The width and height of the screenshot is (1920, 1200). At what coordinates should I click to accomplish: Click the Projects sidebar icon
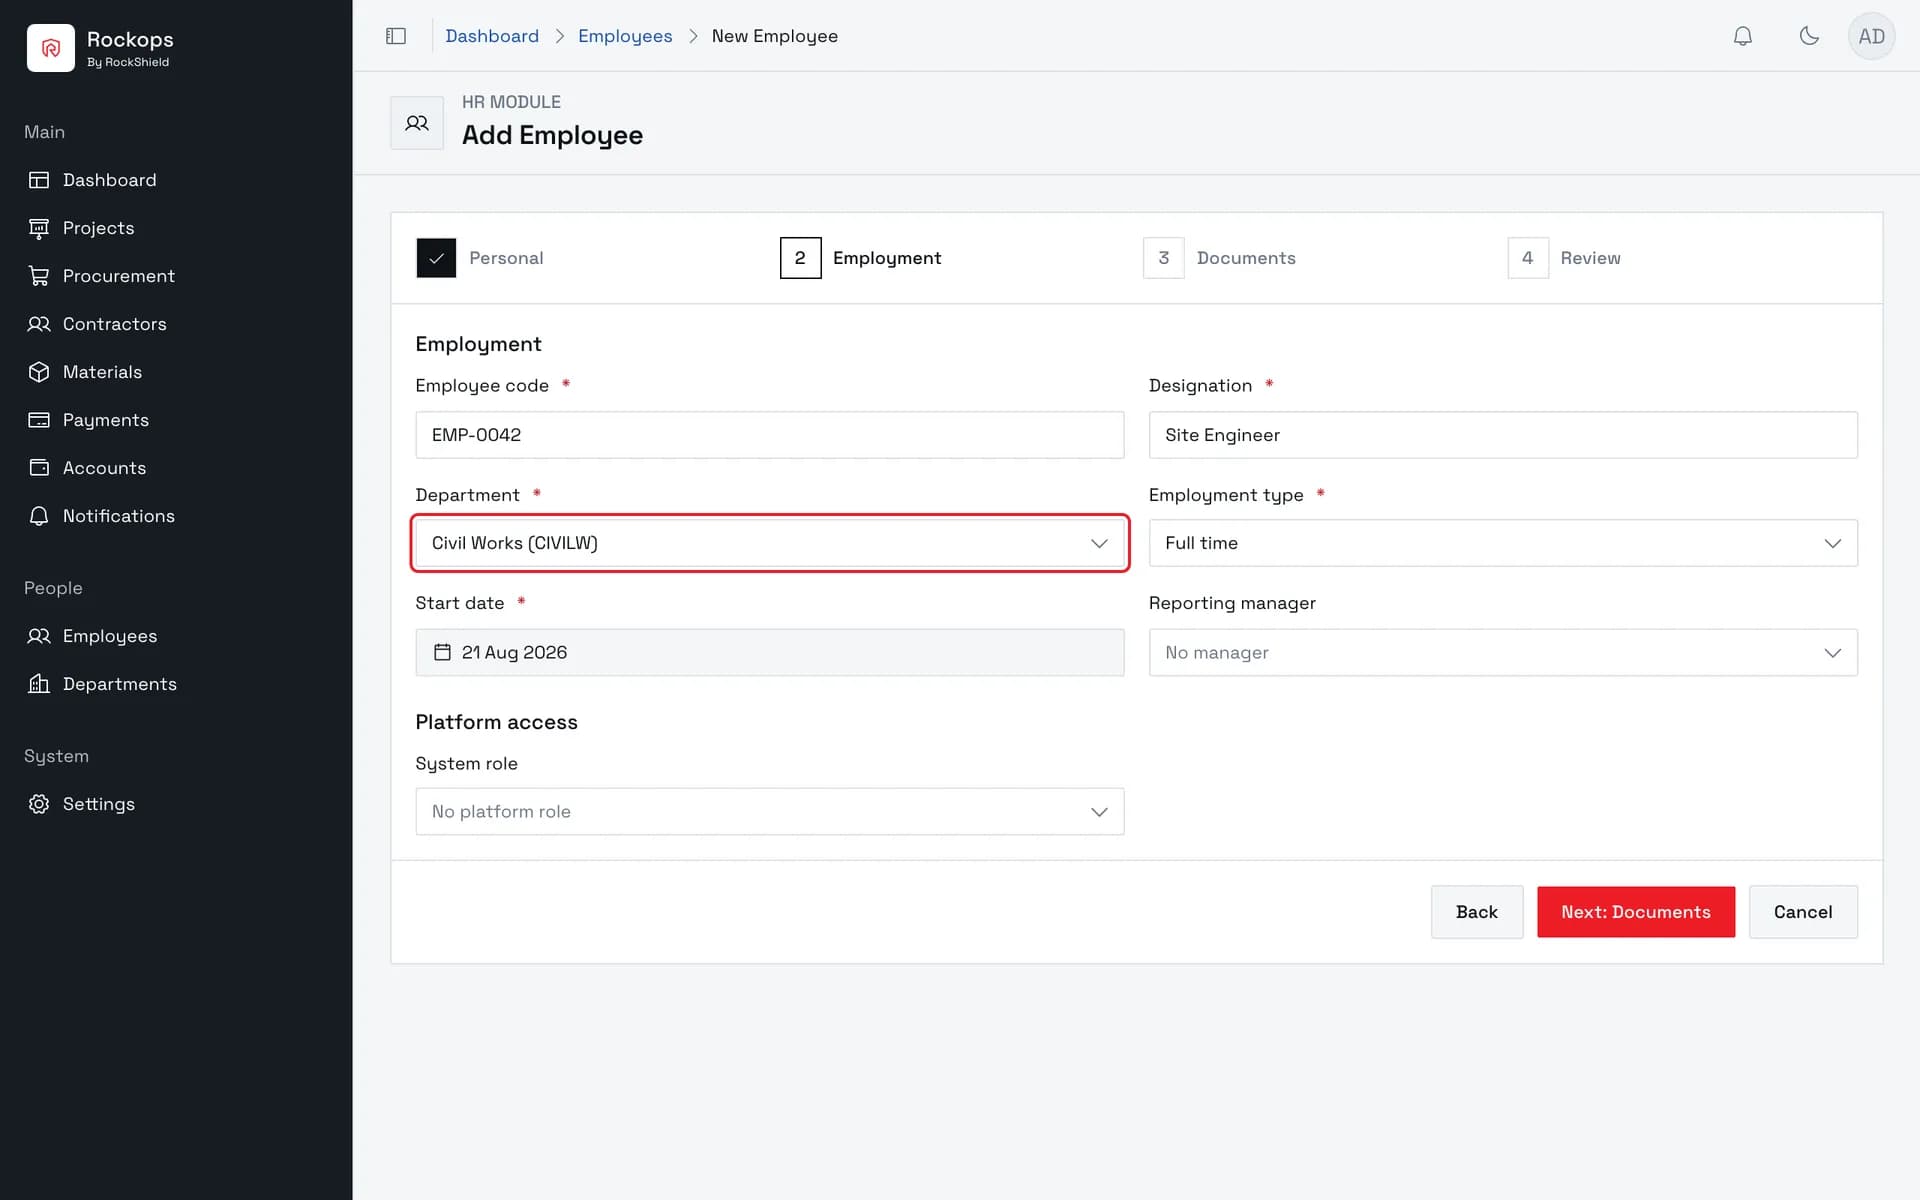pos(39,228)
